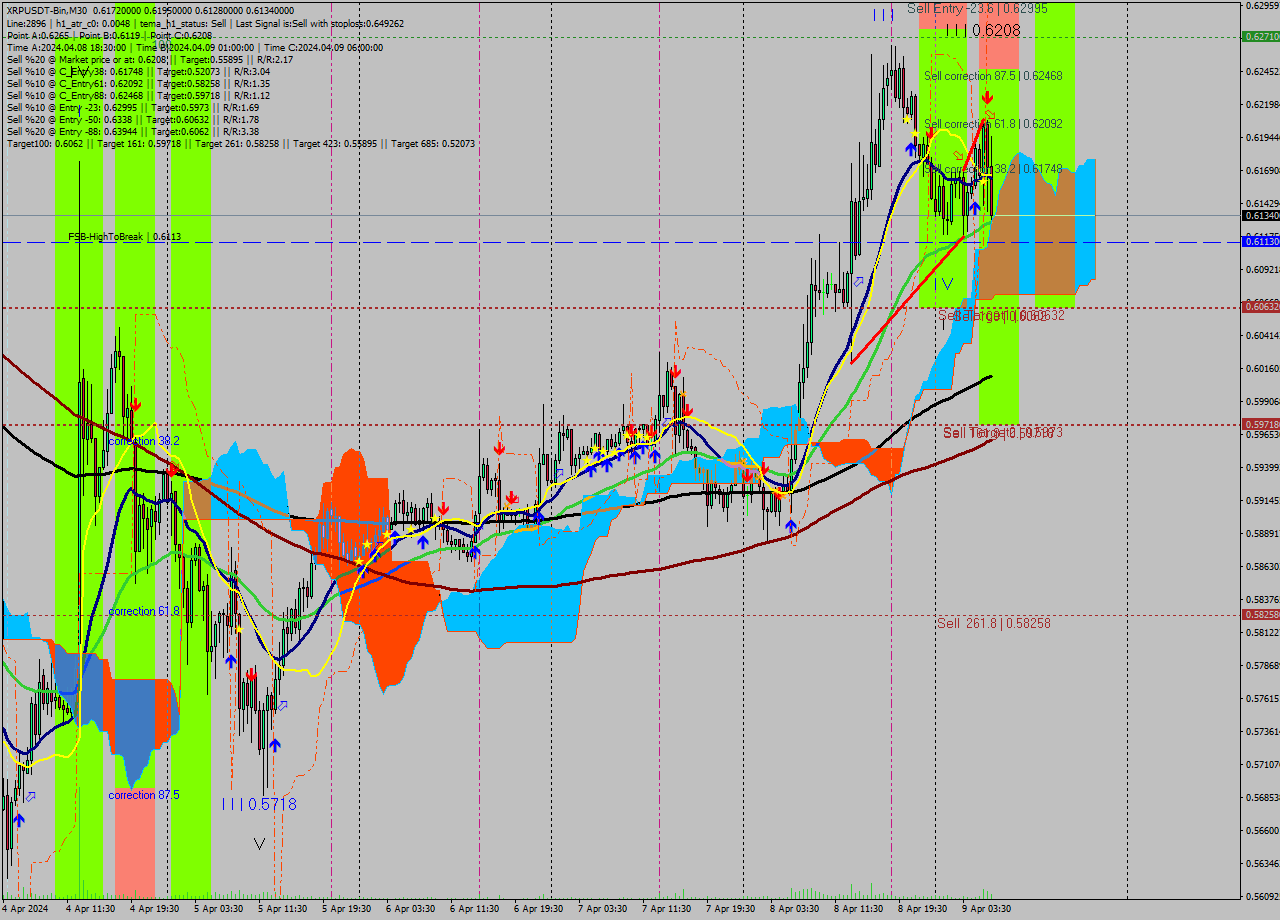The width and height of the screenshot is (1280, 920).
Task: Click solid blue up arrow directly above I I I 0.5718
Action: pos(274,745)
